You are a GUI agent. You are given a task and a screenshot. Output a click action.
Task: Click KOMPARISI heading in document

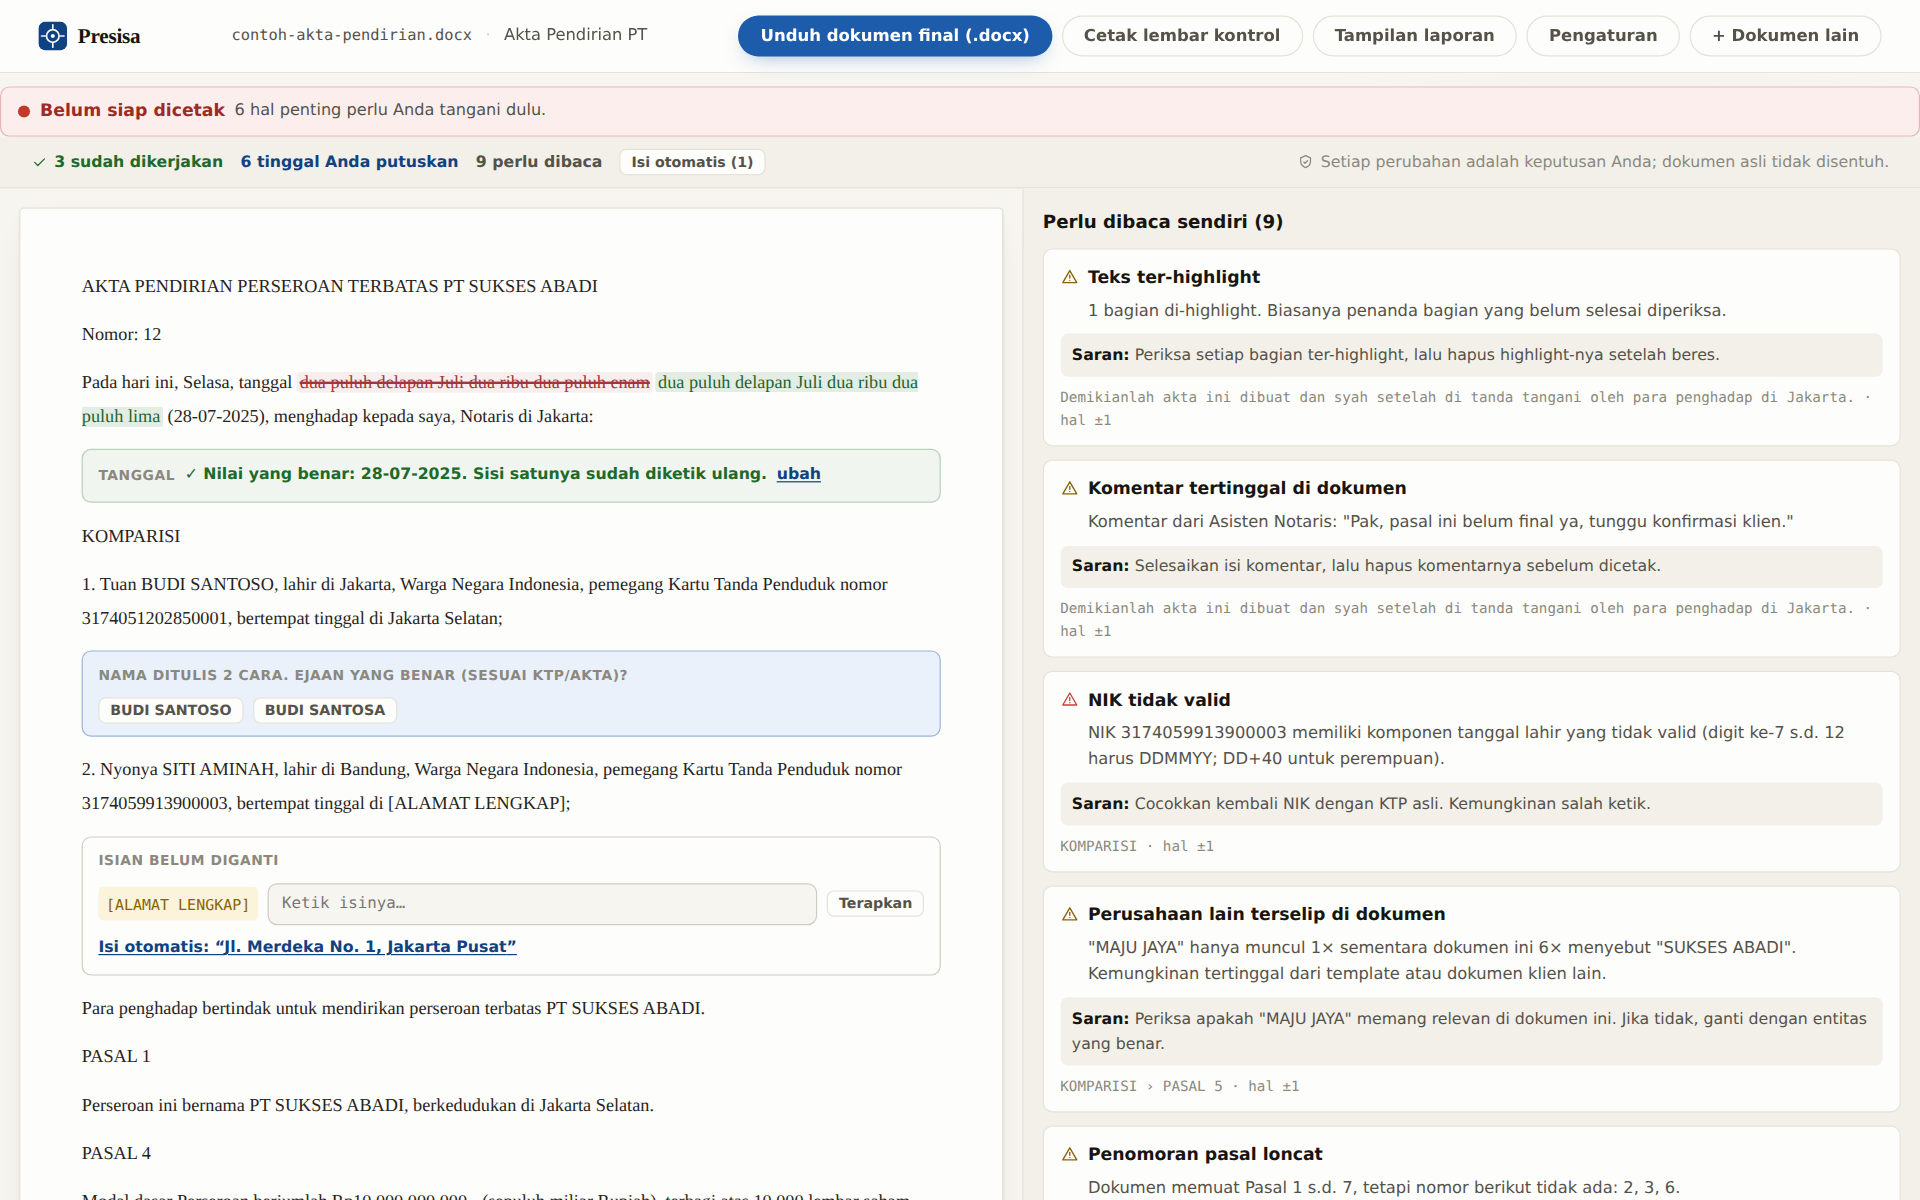coord(131,536)
